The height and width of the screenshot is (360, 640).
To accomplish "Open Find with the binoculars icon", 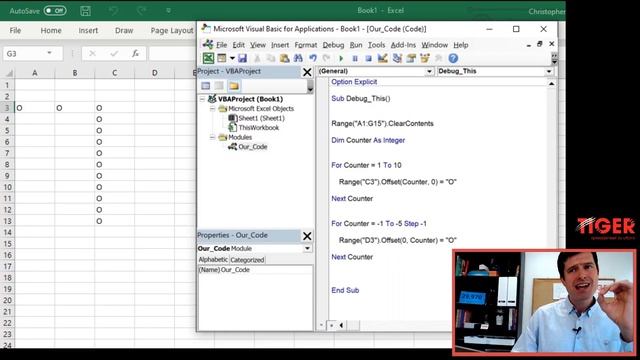I will [298, 58].
